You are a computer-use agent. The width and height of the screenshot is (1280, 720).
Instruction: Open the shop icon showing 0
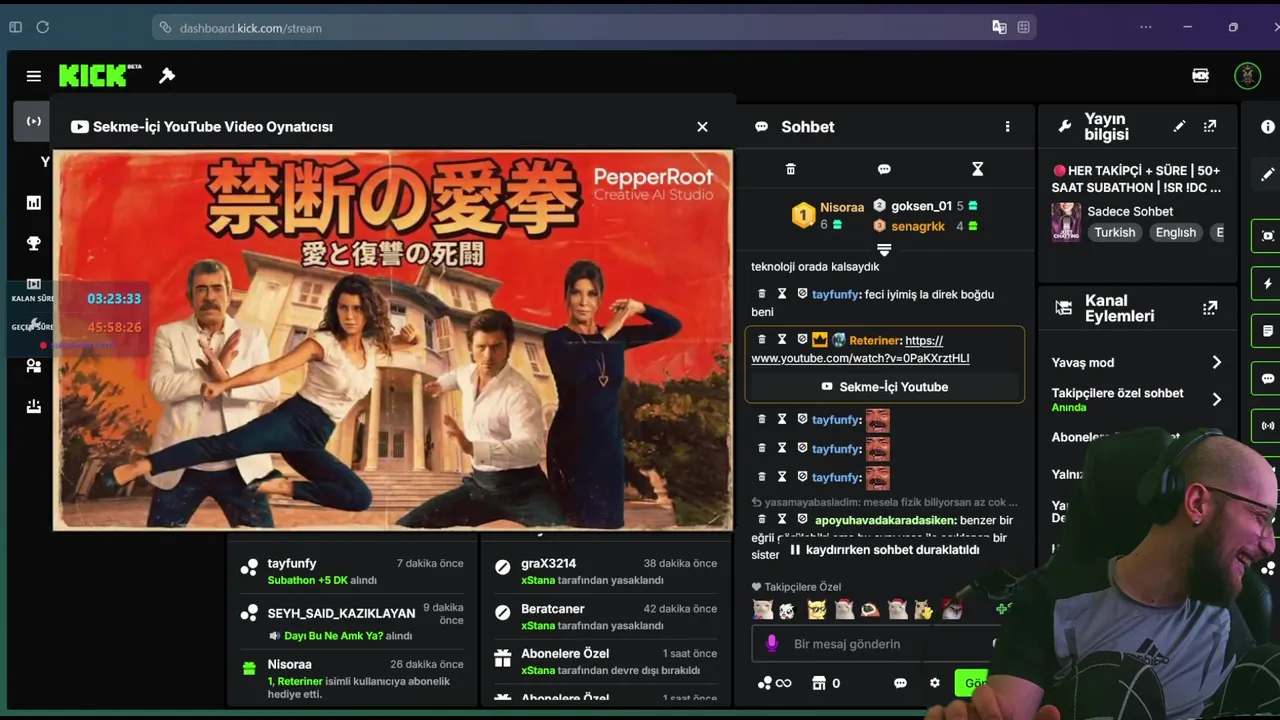pos(825,683)
